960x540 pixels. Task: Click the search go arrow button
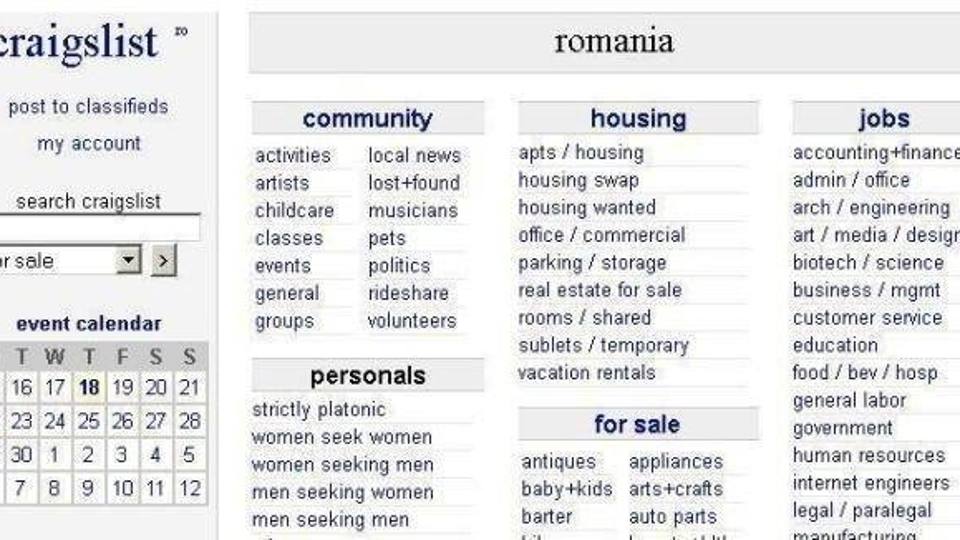(163, 261)
